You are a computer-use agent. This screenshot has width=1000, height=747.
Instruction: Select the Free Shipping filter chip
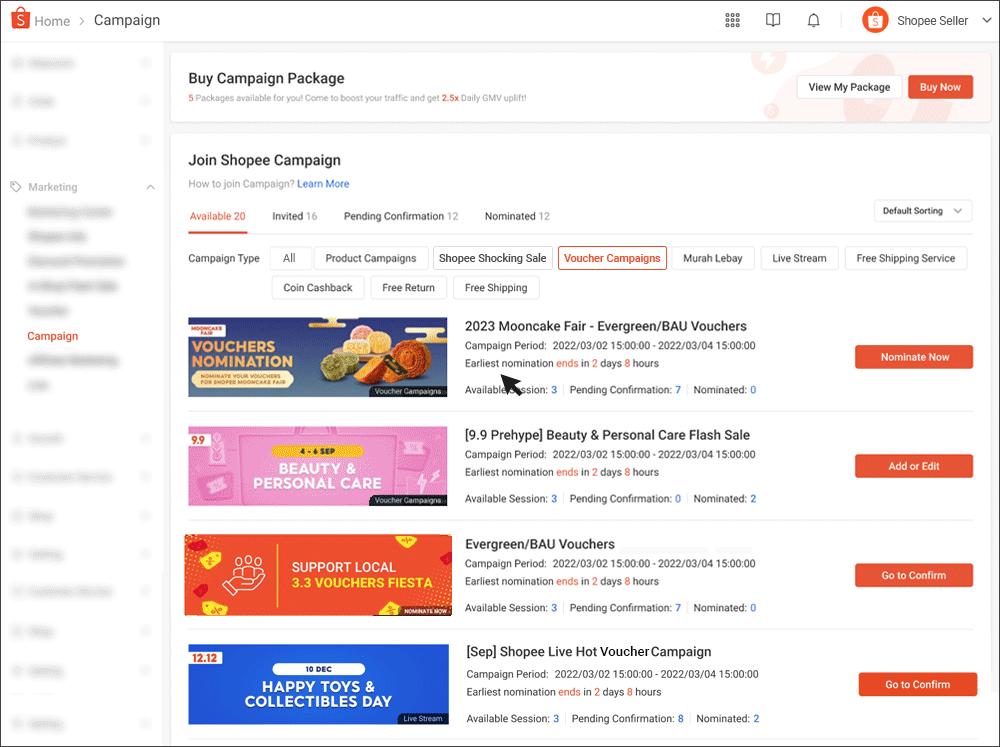[x=496, y=288]
